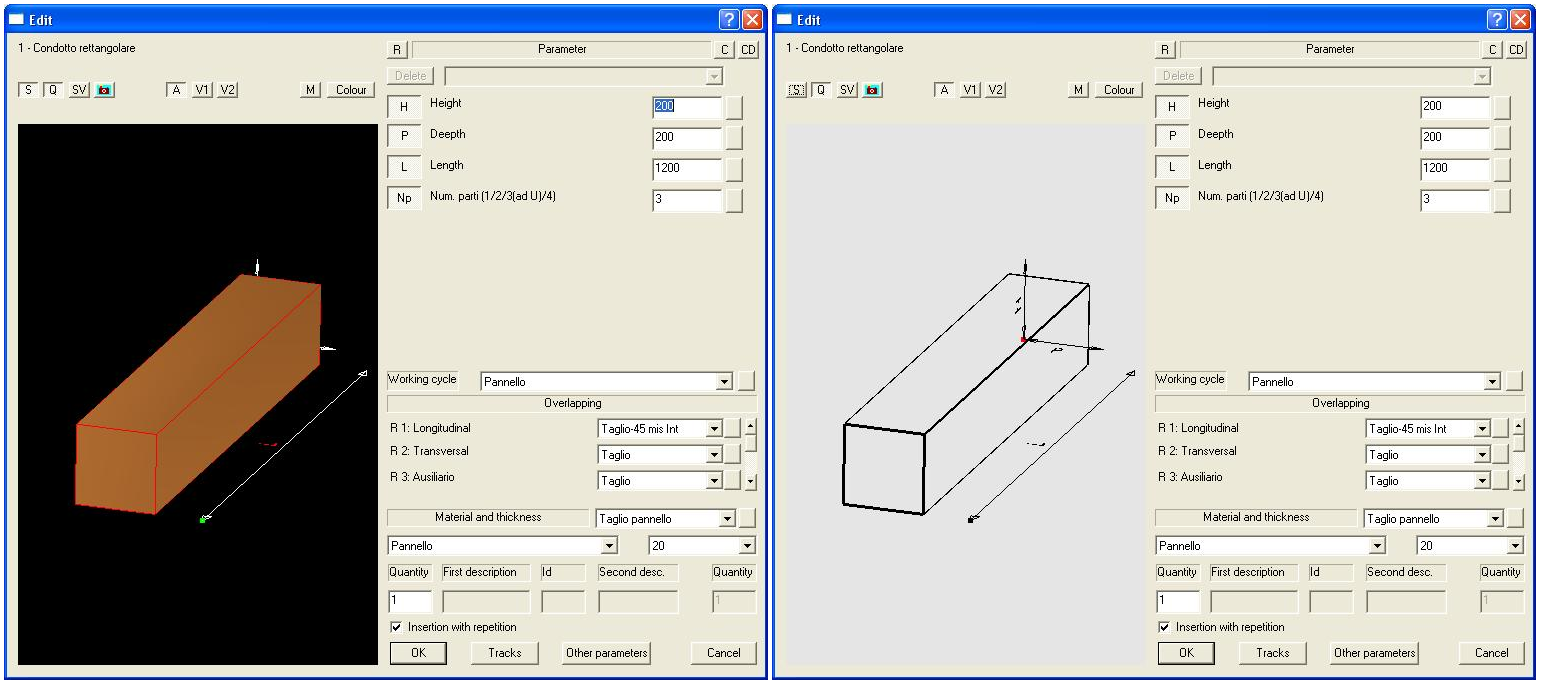This screenshot has height=686, width=1543.
Task: Open R 1 Longitudinal dropdown in black-preview window
Action: click(713, 429)
